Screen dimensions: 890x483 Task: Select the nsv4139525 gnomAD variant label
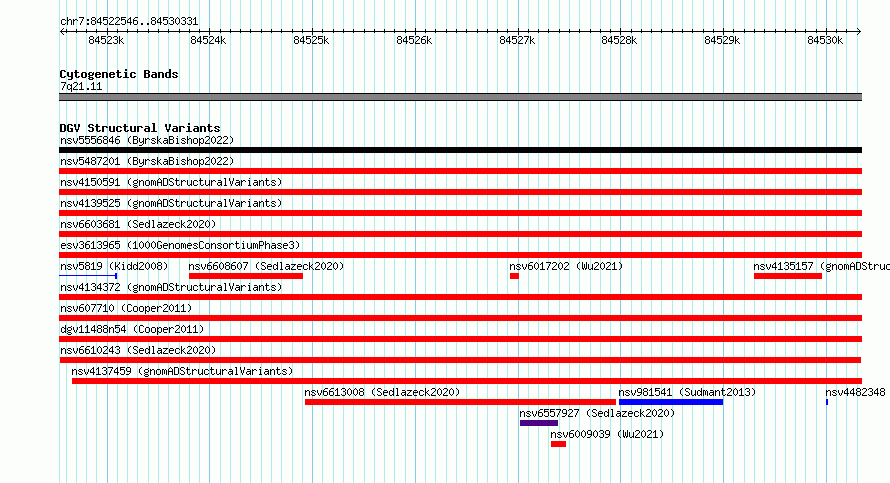coord(171,203)
